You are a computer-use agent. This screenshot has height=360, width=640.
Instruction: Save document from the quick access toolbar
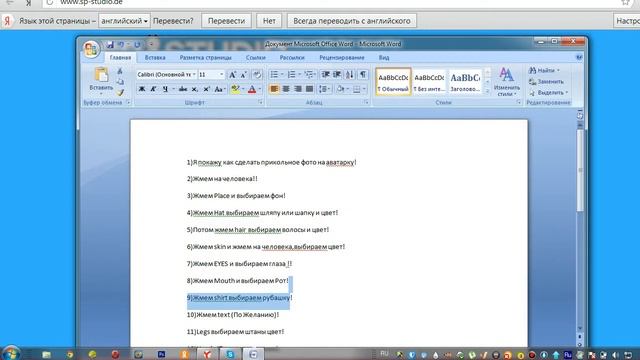coord(110,44)
